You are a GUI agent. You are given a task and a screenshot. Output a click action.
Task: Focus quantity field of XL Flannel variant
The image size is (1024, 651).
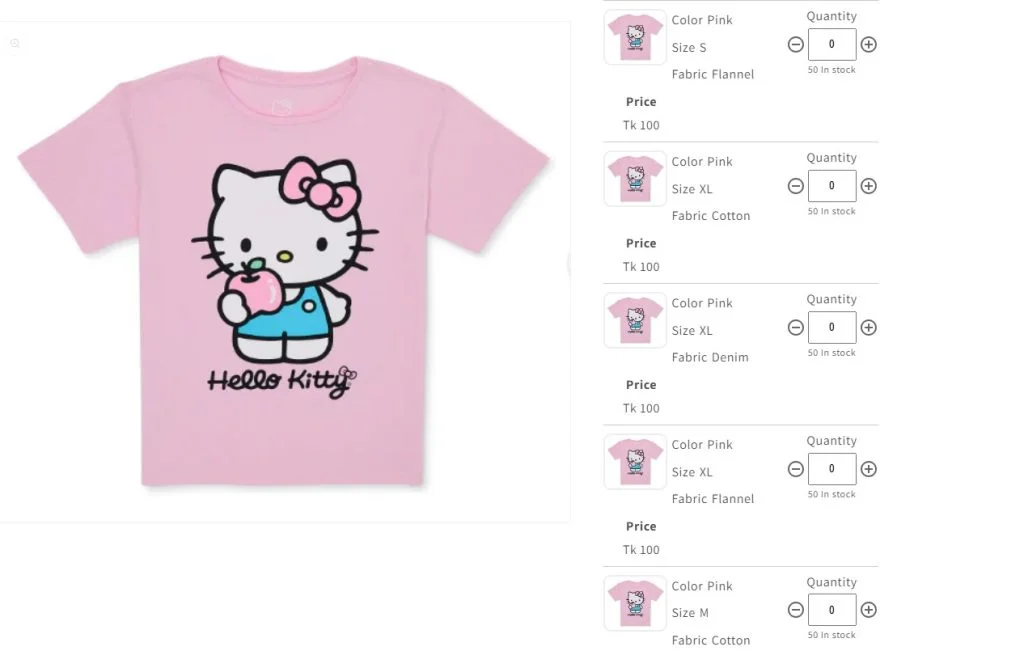(x=831, y=469)
